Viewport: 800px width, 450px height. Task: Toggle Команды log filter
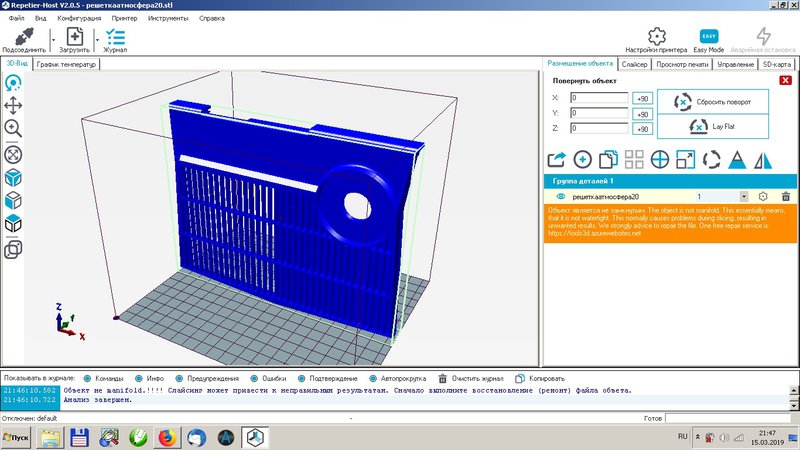tap(104, 379)
